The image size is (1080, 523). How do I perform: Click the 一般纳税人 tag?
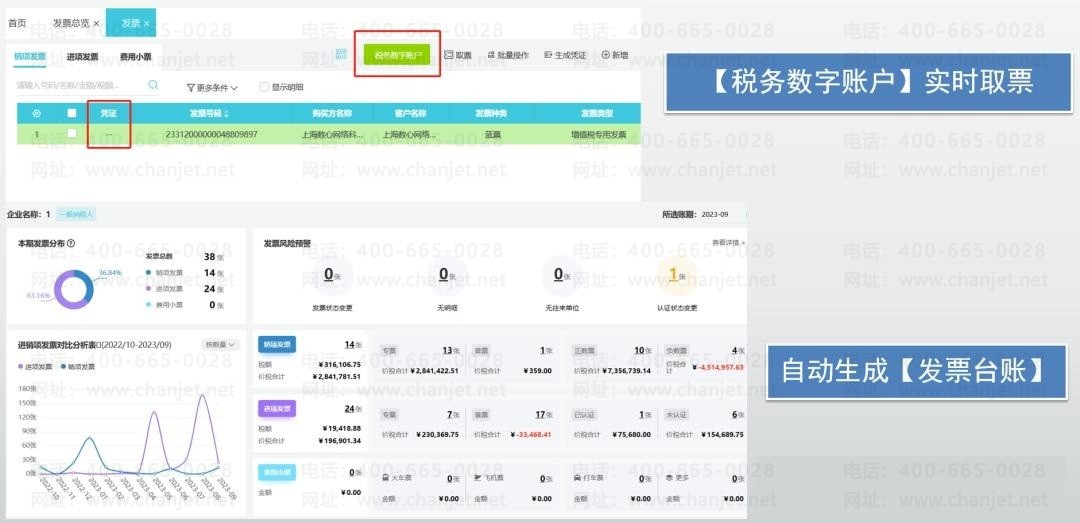76,214
